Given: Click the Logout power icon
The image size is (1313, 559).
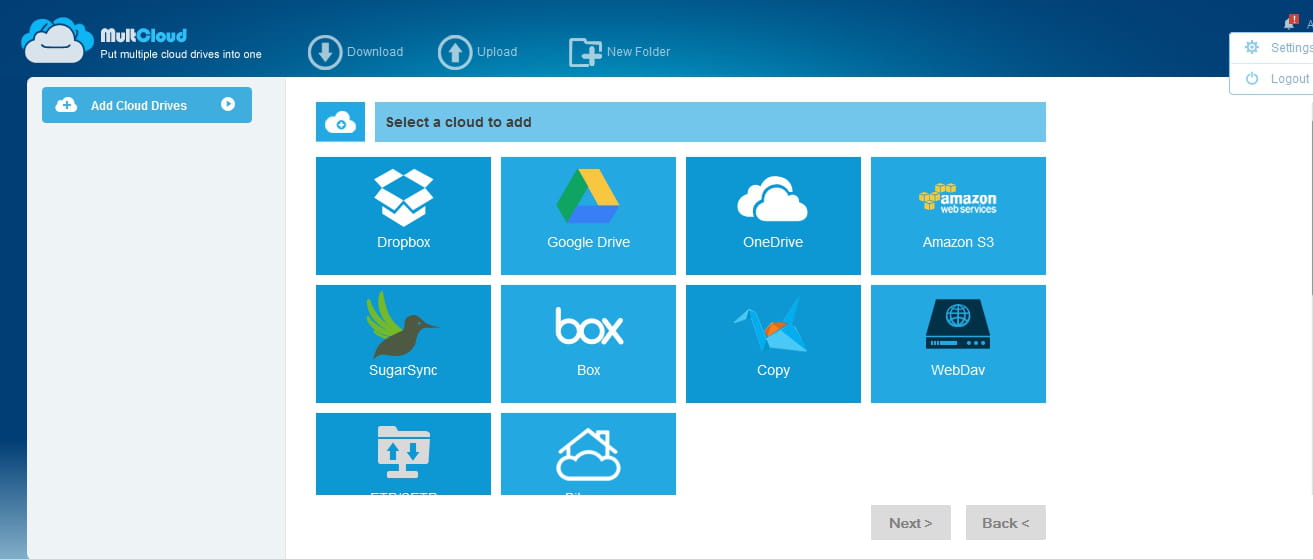Looking at the screenshot, I should [x=1251, y=78].
